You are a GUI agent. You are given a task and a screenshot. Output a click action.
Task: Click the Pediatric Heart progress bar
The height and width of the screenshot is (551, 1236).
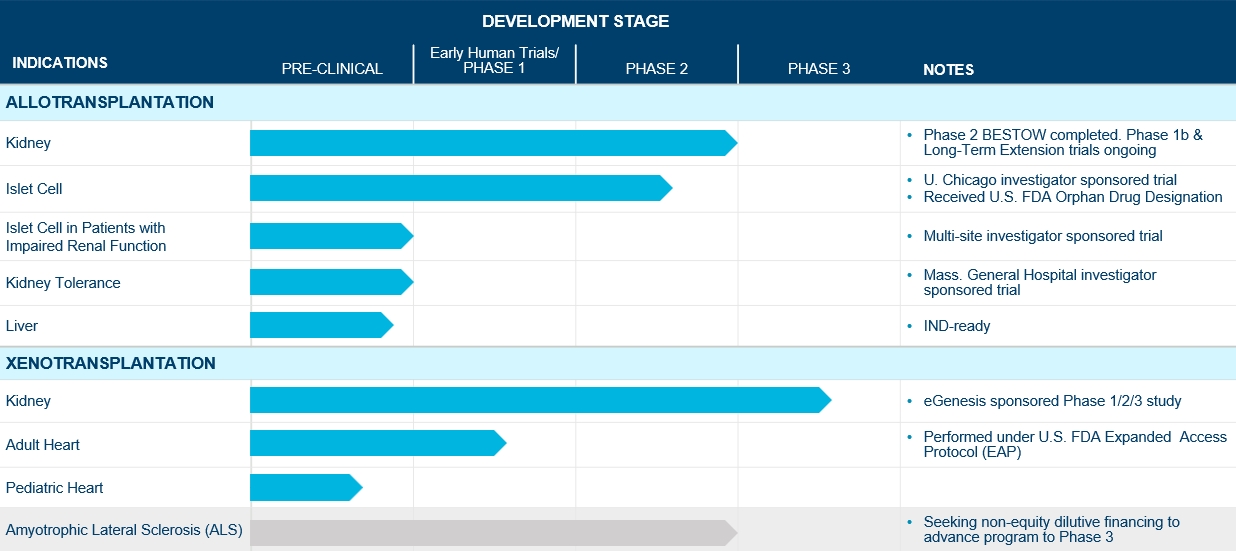[x=305, y=488]
